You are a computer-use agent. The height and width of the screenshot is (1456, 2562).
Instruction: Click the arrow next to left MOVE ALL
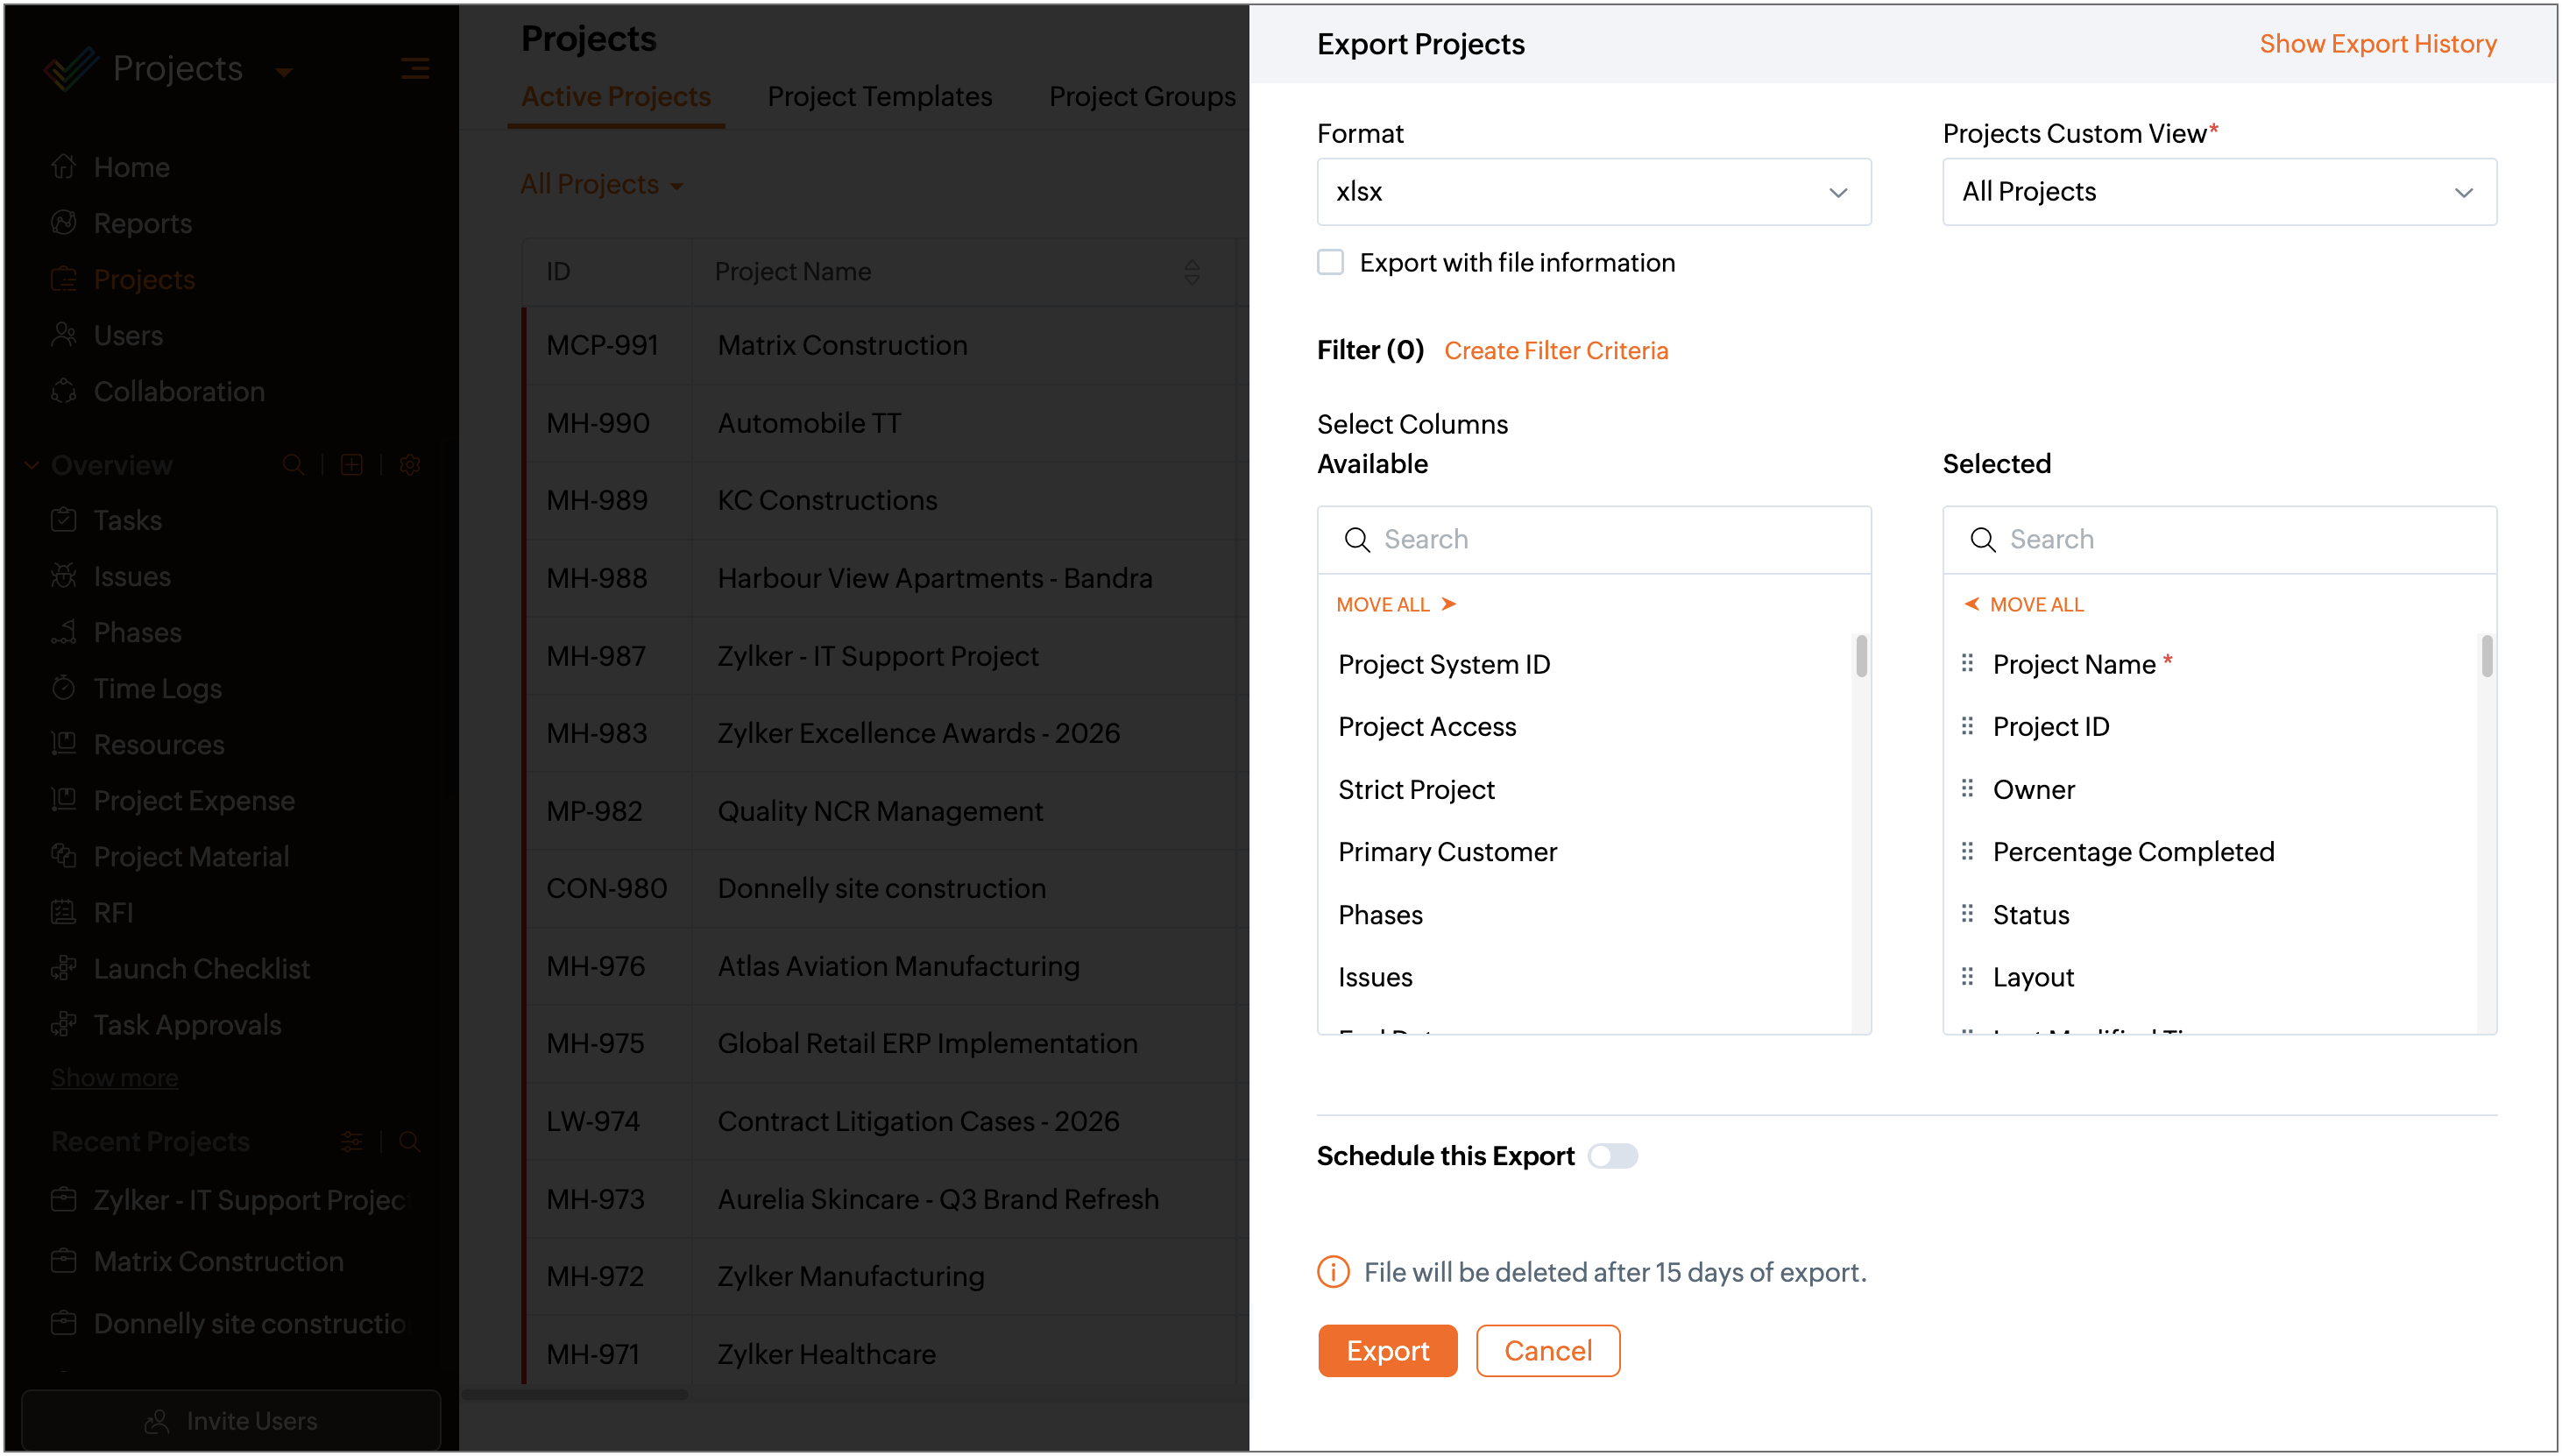[1449, 604]
